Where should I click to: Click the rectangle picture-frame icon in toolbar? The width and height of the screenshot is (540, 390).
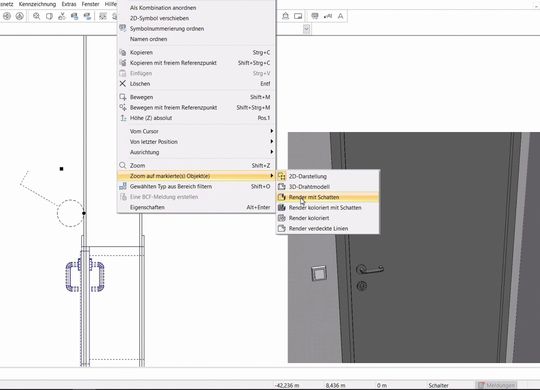[x=298, y=16]
